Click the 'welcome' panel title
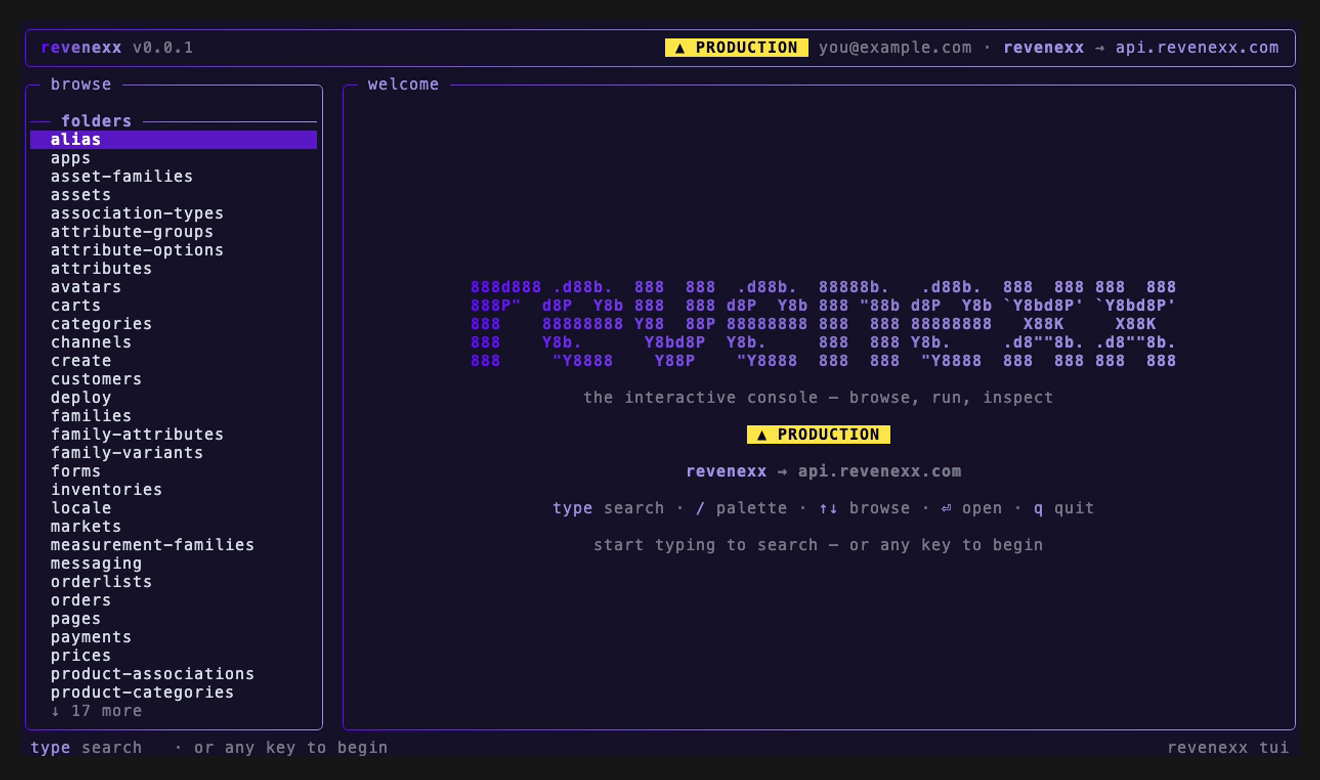This screenshot has width=1320, height=780. click(403, 85)
